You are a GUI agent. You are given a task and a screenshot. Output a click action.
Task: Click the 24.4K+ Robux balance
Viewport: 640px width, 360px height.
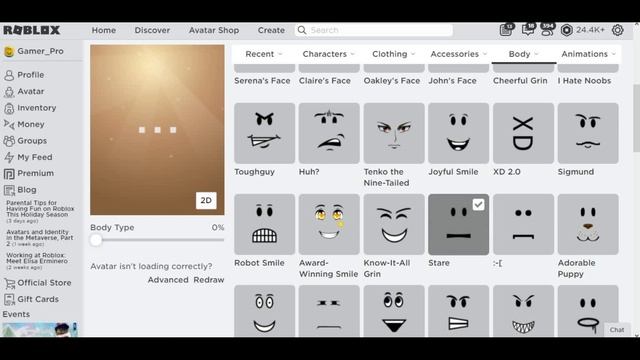pyautogui.click(x=590, y=30)
